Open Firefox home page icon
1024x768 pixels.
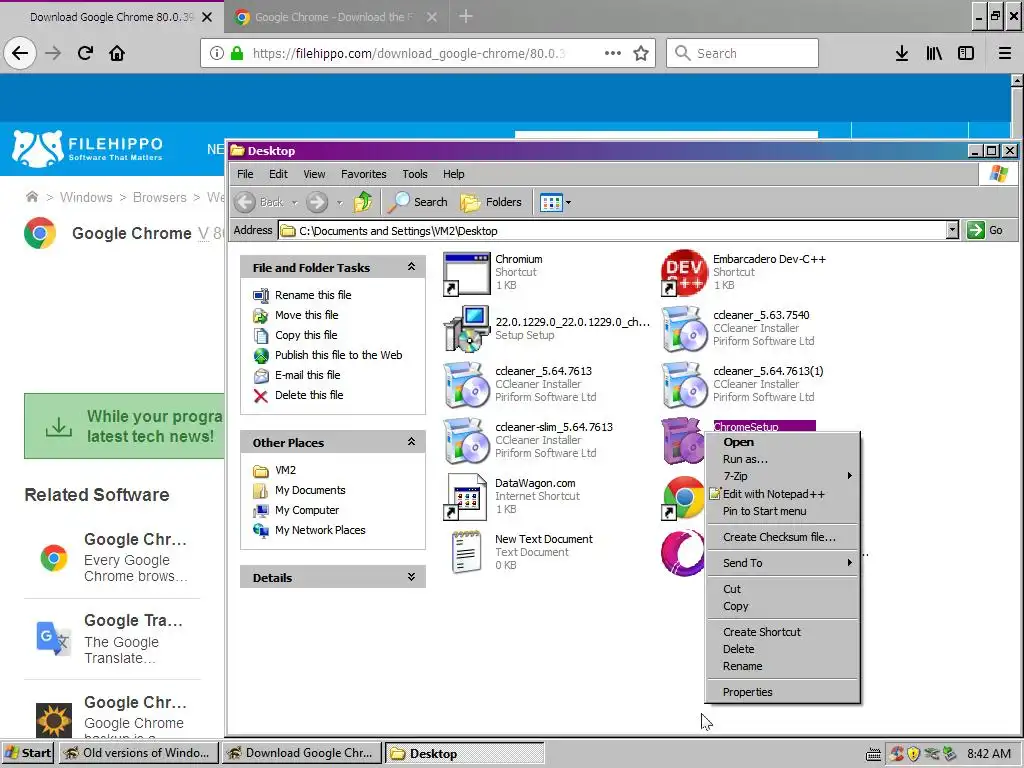[x=117, y=53]
